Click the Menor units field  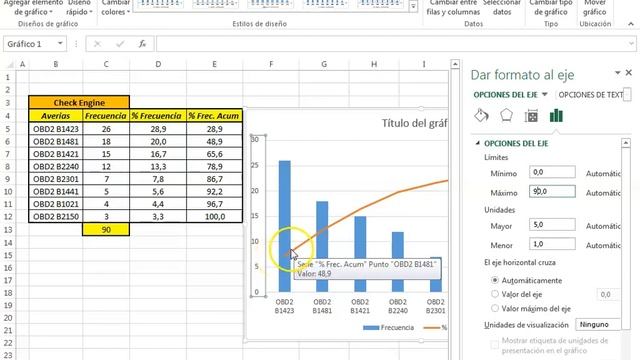coord(552,244)
